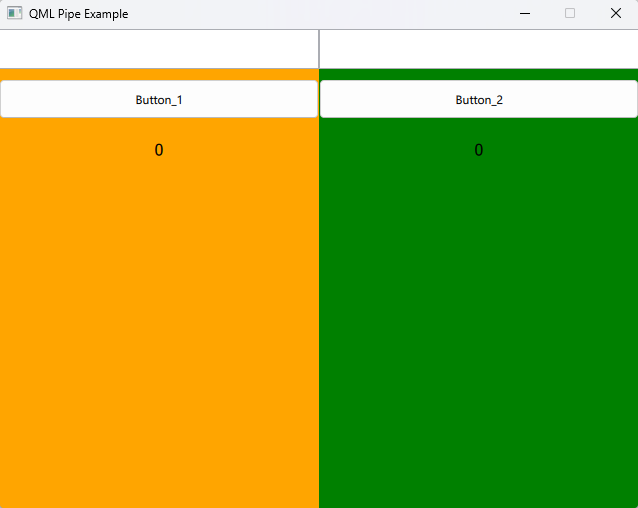Click the QML Pipe Example window icon
Image resolution: width=638 pixels, height=508 pixels.
tap(15, 13)
